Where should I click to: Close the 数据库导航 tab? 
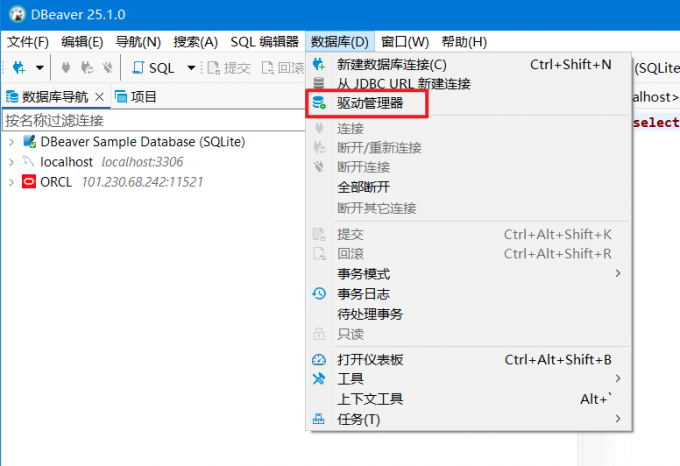coord(99,97)
